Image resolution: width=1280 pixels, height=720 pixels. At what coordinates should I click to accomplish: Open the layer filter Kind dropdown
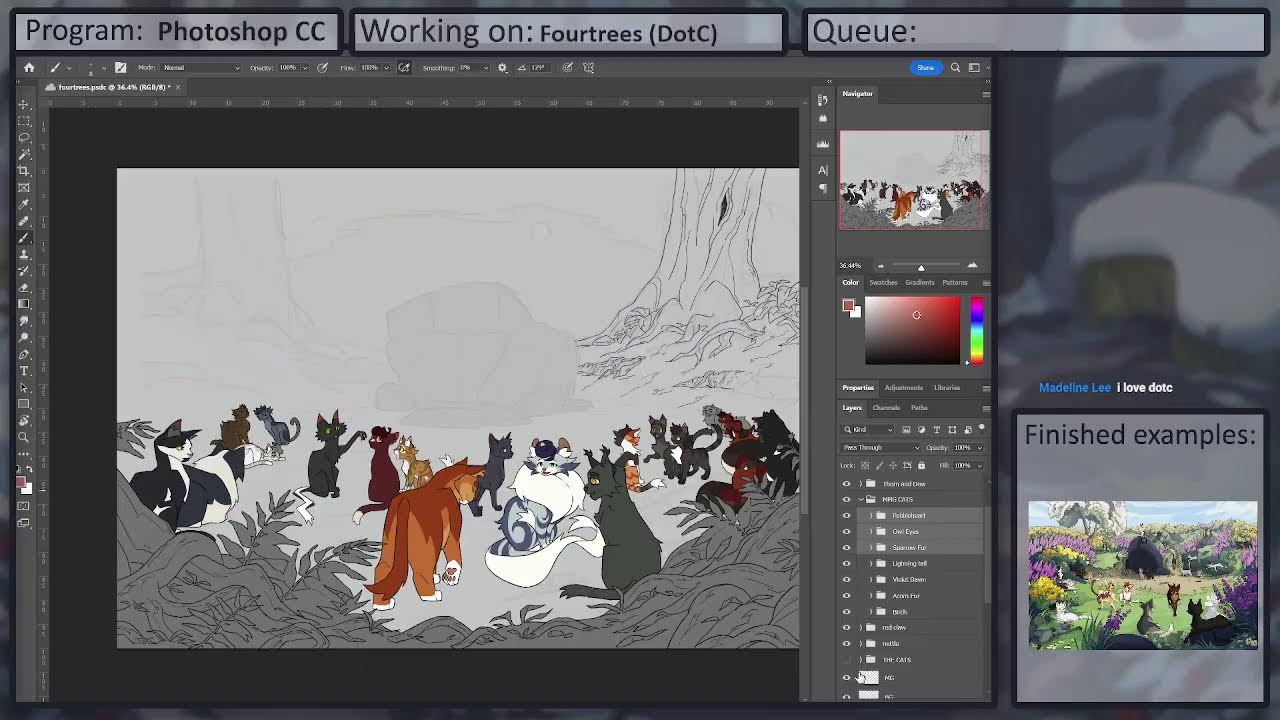click(x=867, y=429)
